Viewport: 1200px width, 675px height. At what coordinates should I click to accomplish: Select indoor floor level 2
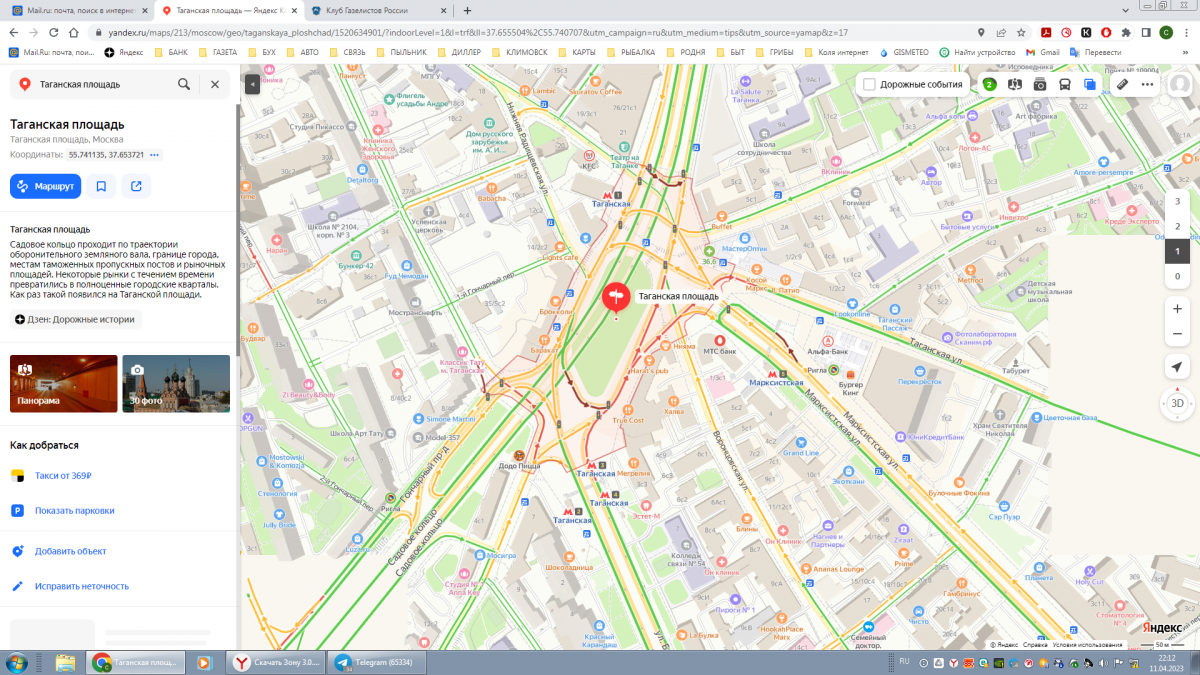click(x=1177, y=226)
